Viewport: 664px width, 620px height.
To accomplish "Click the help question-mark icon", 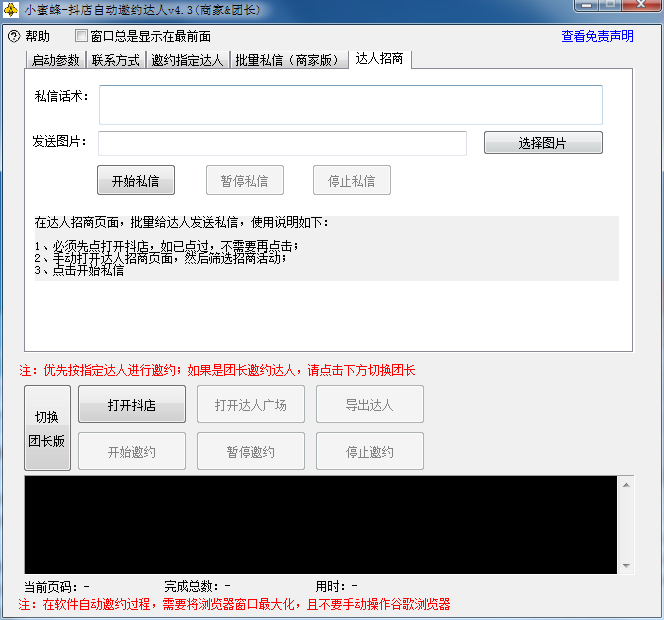I will tap(14, 36).
